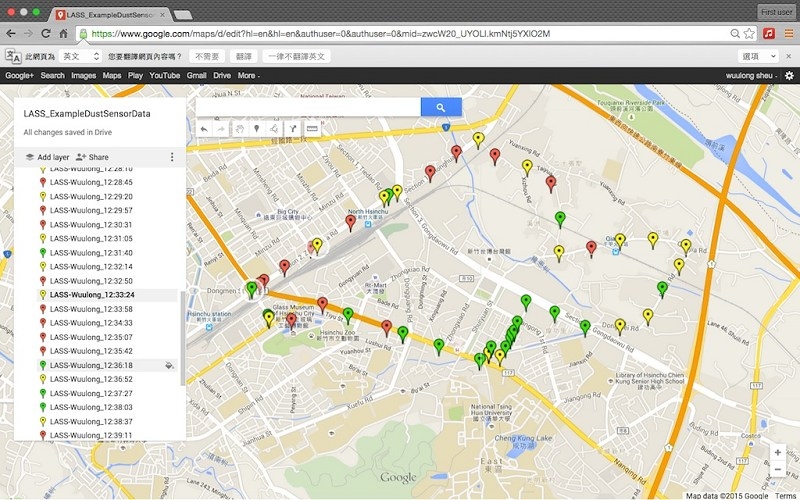Zoom in with the map plus button
Screen dimensions: 800x500
(x=777, y=452)
